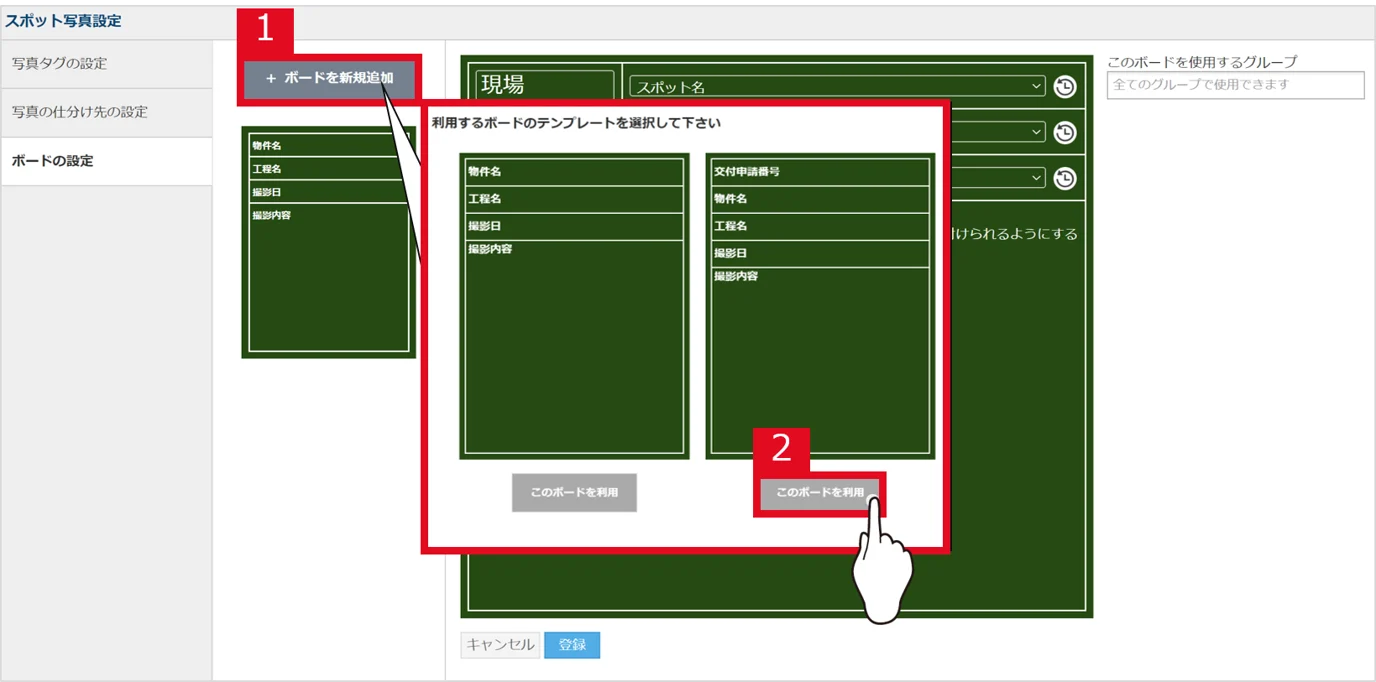This screenshot has height=682, width=1376.
Task: Click the history icon beside スポット名 dropdown
Action: (1065, 87)
